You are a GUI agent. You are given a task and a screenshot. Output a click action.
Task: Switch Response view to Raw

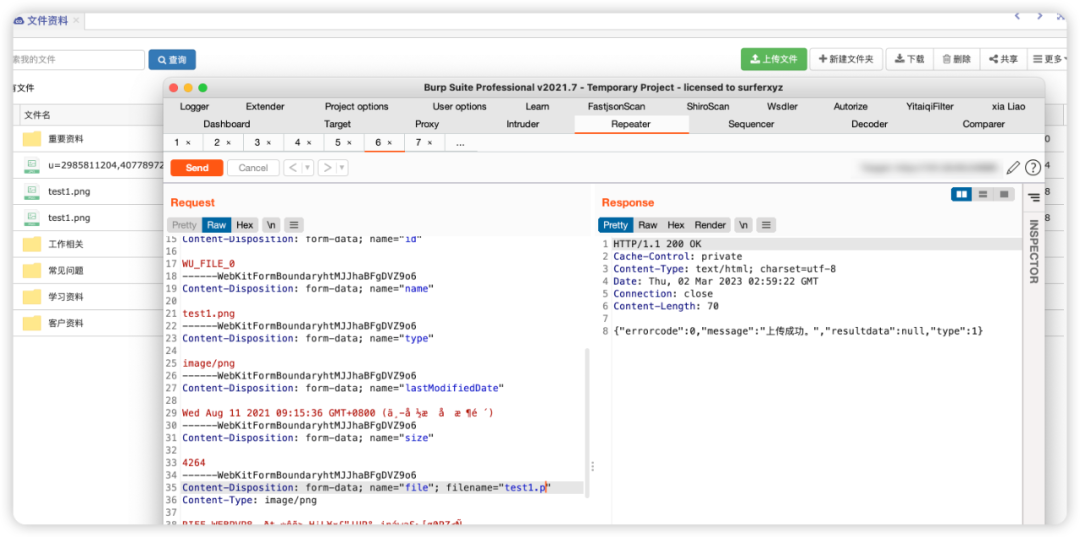tap(647, 225)
